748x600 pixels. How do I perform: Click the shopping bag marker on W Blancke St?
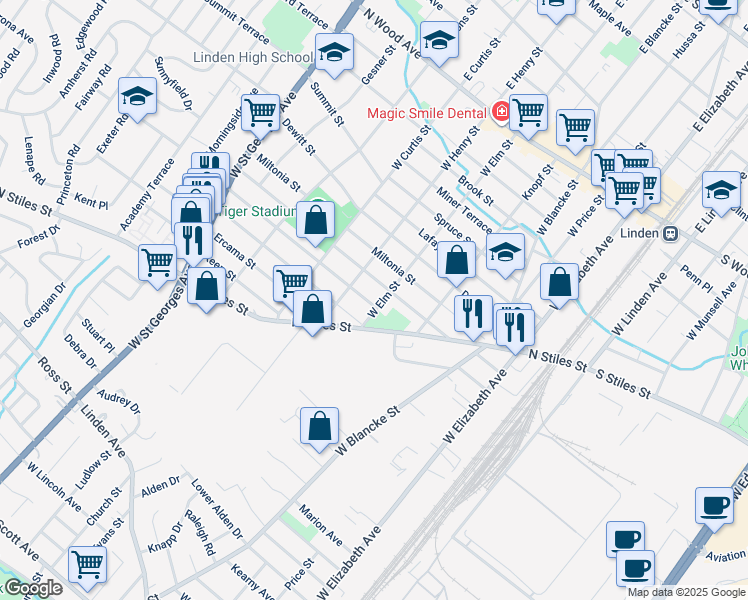319,426
